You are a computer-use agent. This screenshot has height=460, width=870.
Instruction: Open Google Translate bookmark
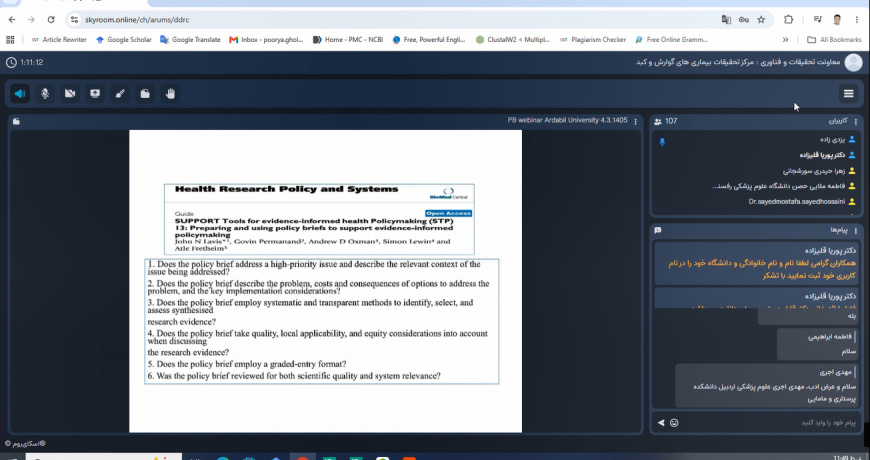click(190, 39)
